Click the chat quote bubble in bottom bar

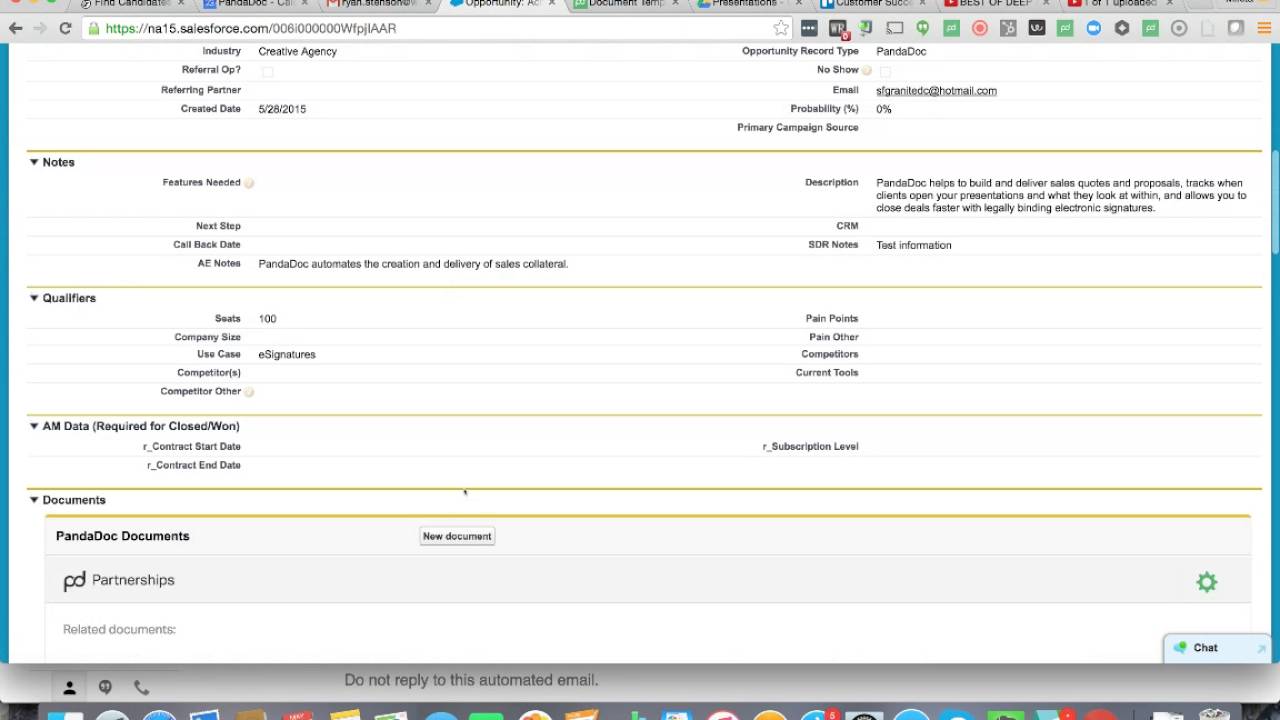click(105, 688)
